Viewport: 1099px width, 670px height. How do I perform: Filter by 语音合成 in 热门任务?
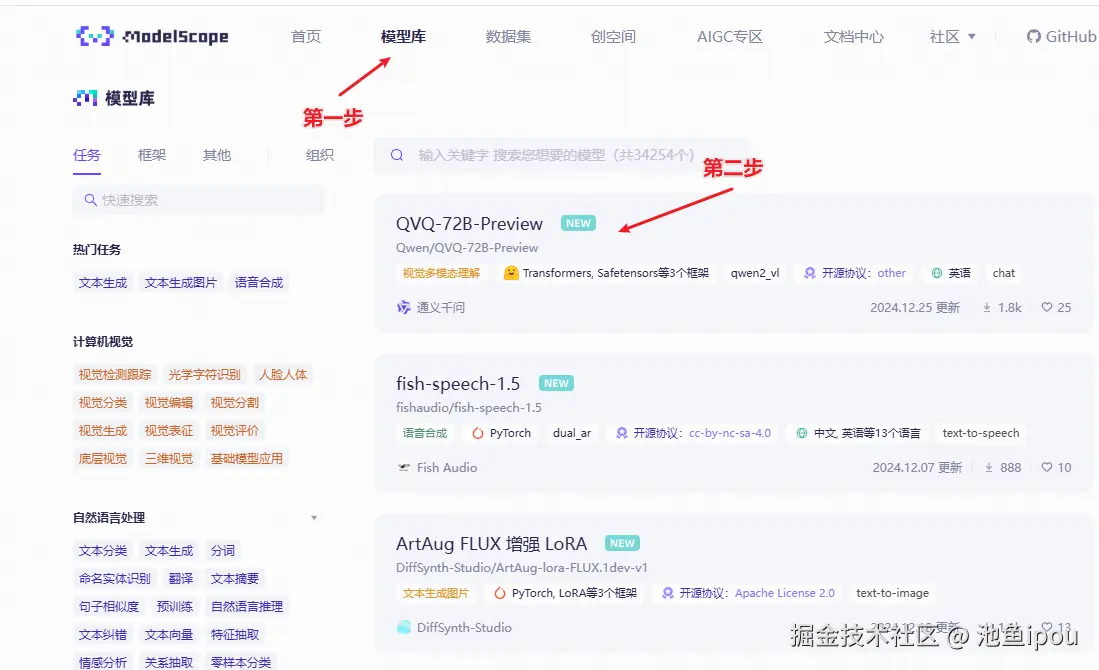[259, 282]
